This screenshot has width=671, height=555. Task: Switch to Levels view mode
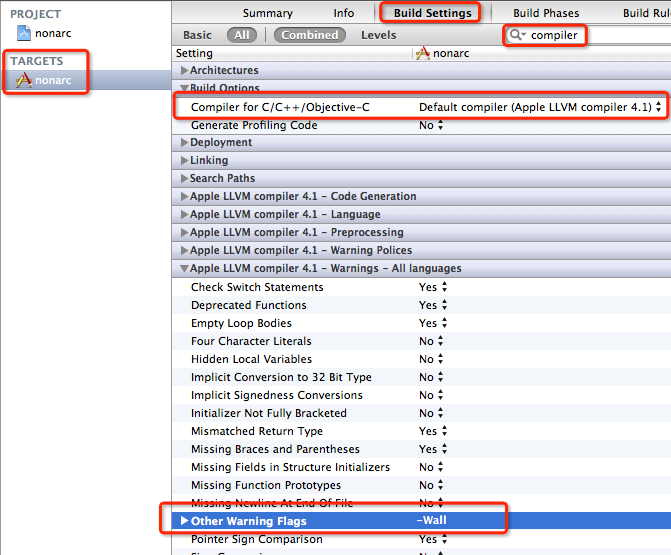(x=378, y=35)
